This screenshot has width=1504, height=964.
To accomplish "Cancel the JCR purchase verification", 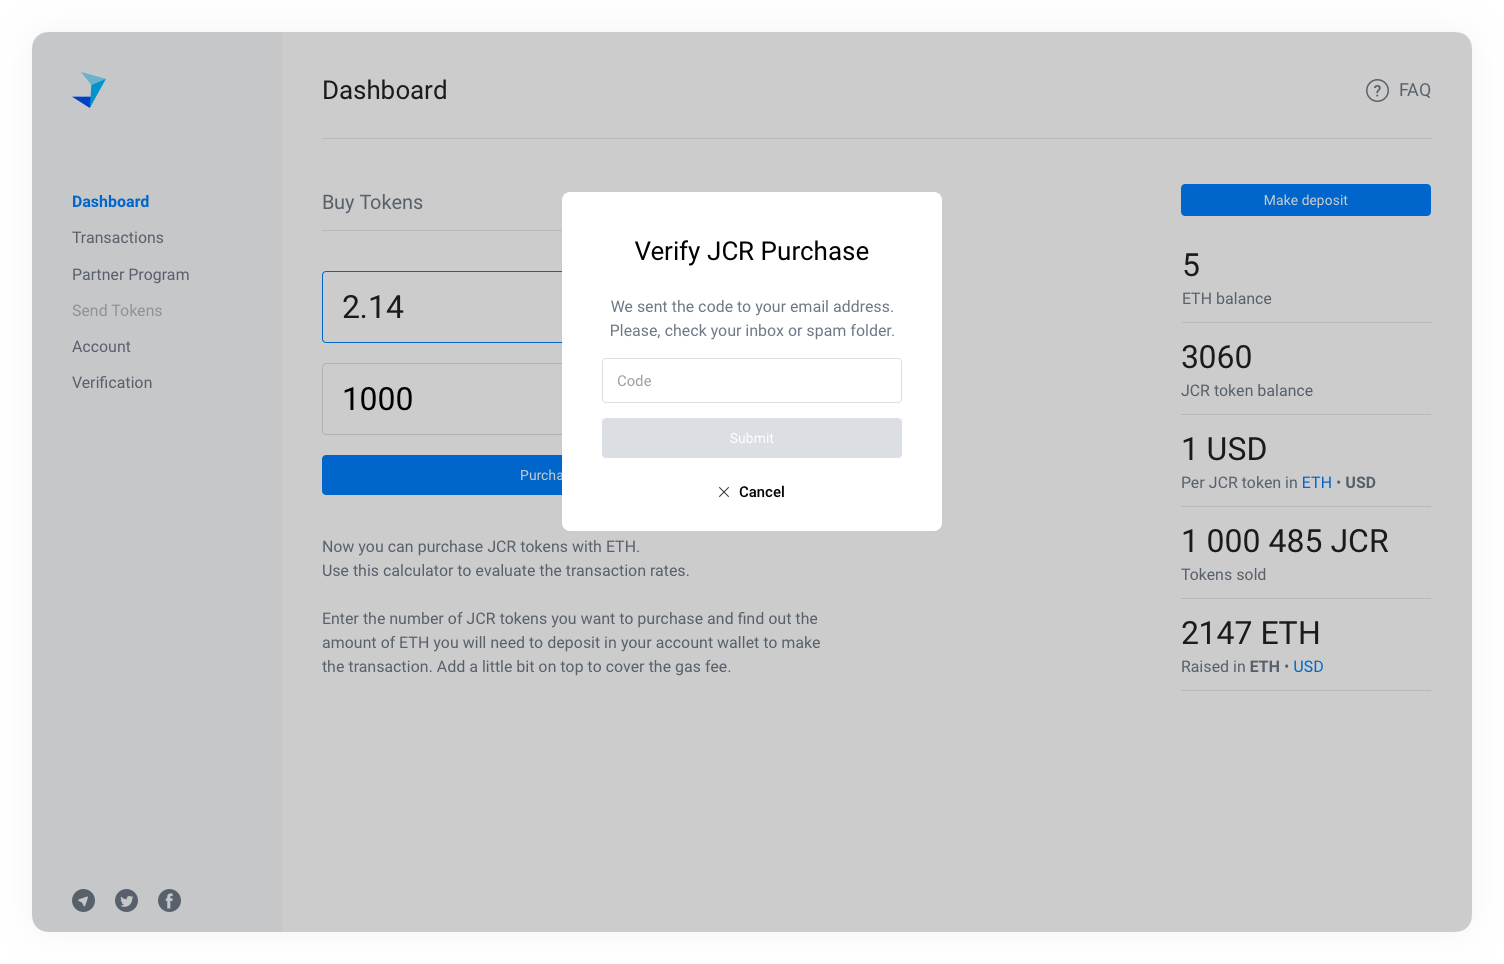I will click(761, 492).
